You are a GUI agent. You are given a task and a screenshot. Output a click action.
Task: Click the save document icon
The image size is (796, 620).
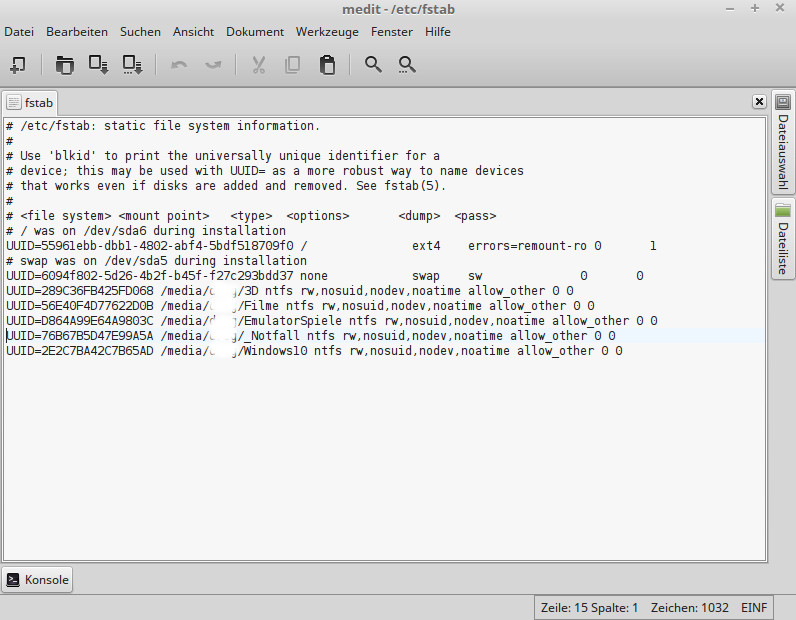point(98,65)
